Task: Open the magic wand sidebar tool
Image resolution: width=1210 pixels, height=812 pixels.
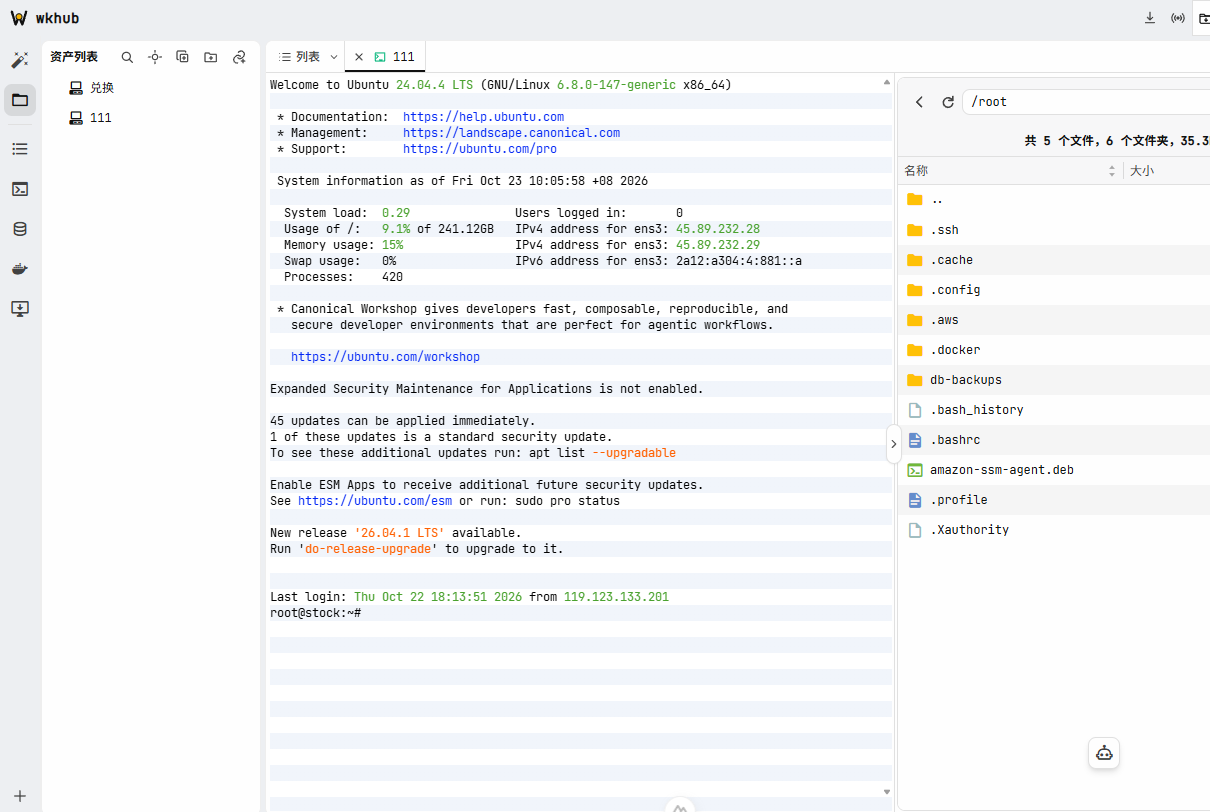Action: 20,60
